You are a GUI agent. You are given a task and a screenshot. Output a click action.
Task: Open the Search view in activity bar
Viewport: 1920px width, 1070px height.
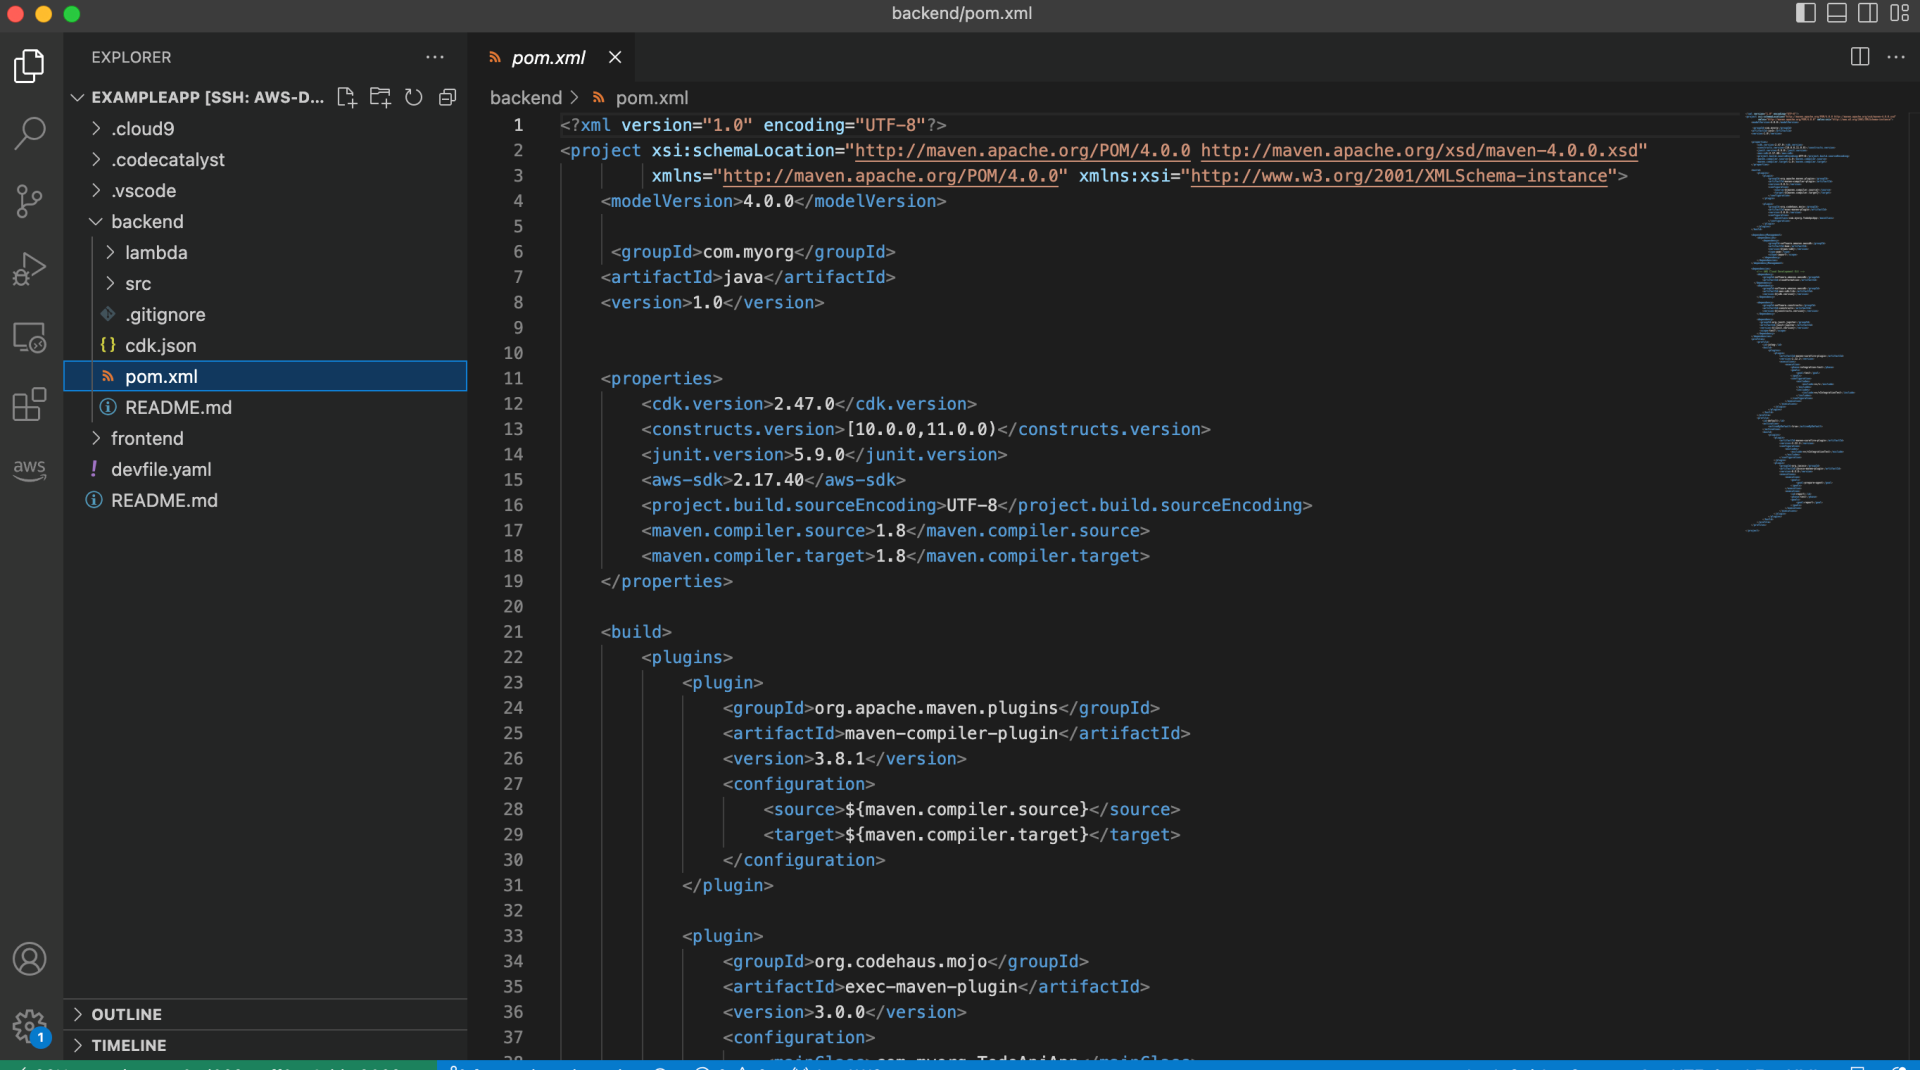pos(30,133)
